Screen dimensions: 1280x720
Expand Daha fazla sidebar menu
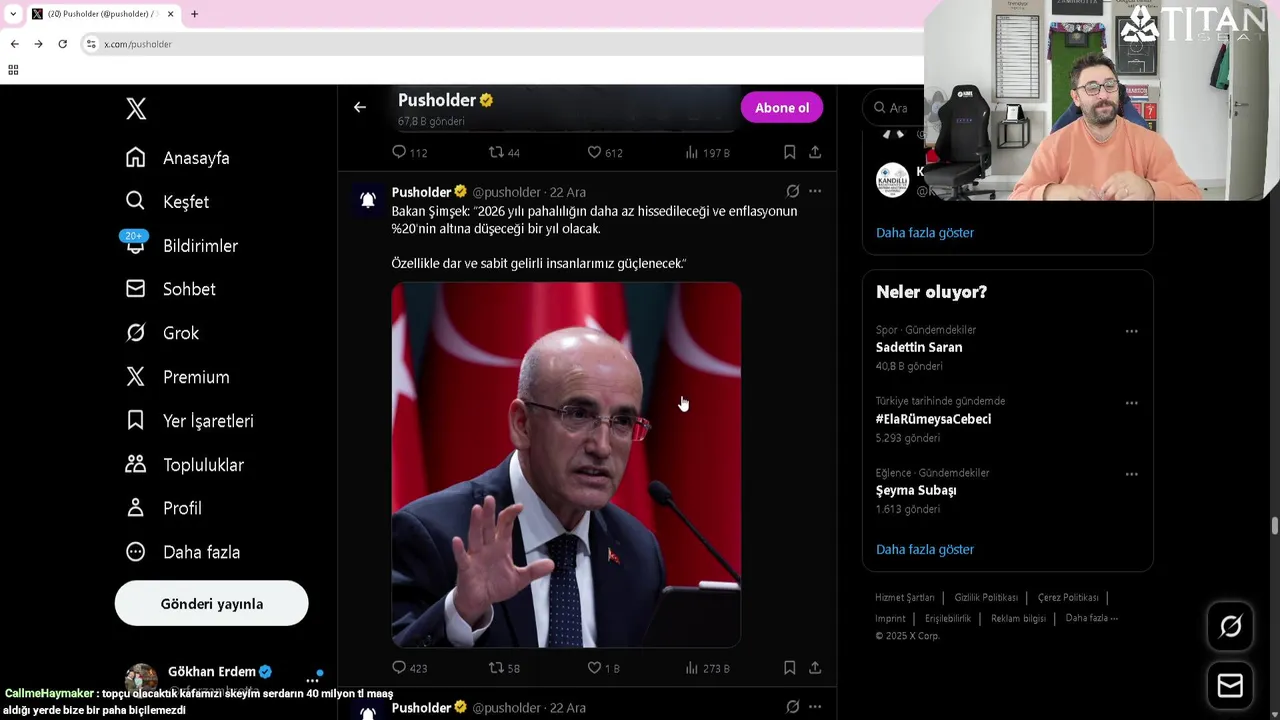pos(182,552)
